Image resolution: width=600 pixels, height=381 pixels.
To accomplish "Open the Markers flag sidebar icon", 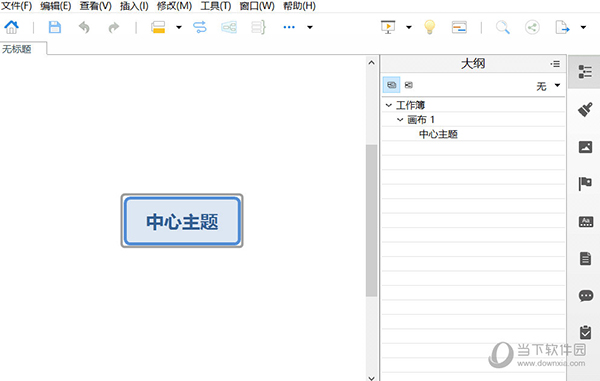I will [585, 184].
